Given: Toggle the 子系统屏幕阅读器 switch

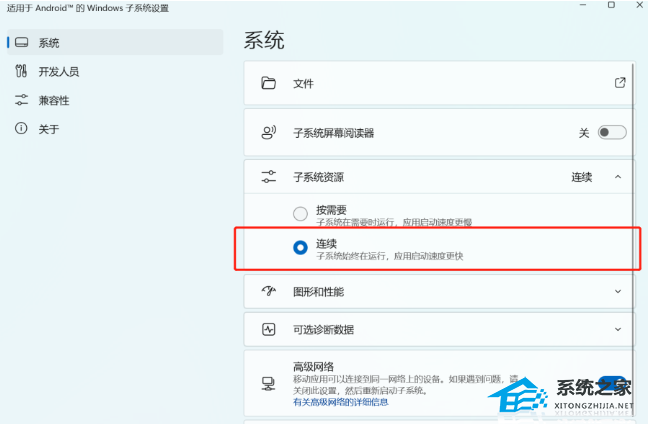Looking at the screenshot, I should tap(611, 132).
